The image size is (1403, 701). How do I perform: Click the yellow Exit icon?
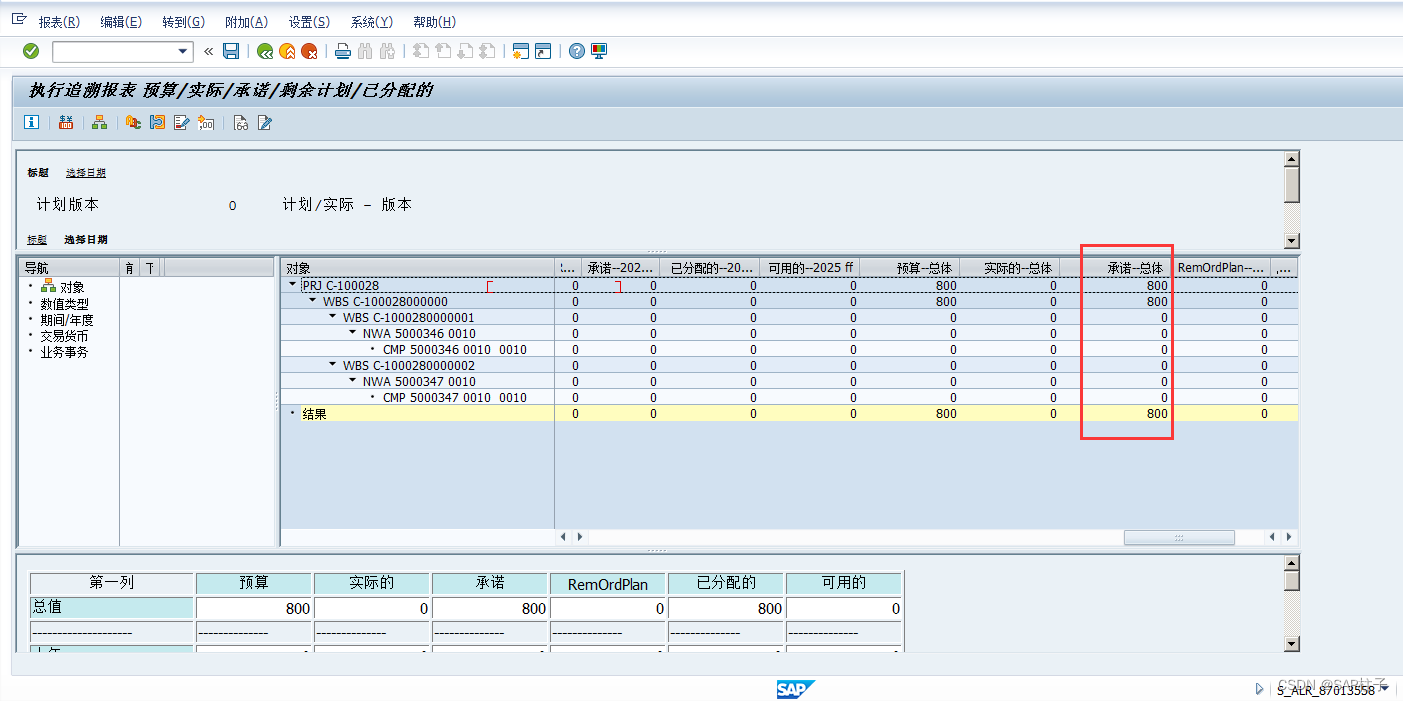pyautogui.click(x=287, y=51)
